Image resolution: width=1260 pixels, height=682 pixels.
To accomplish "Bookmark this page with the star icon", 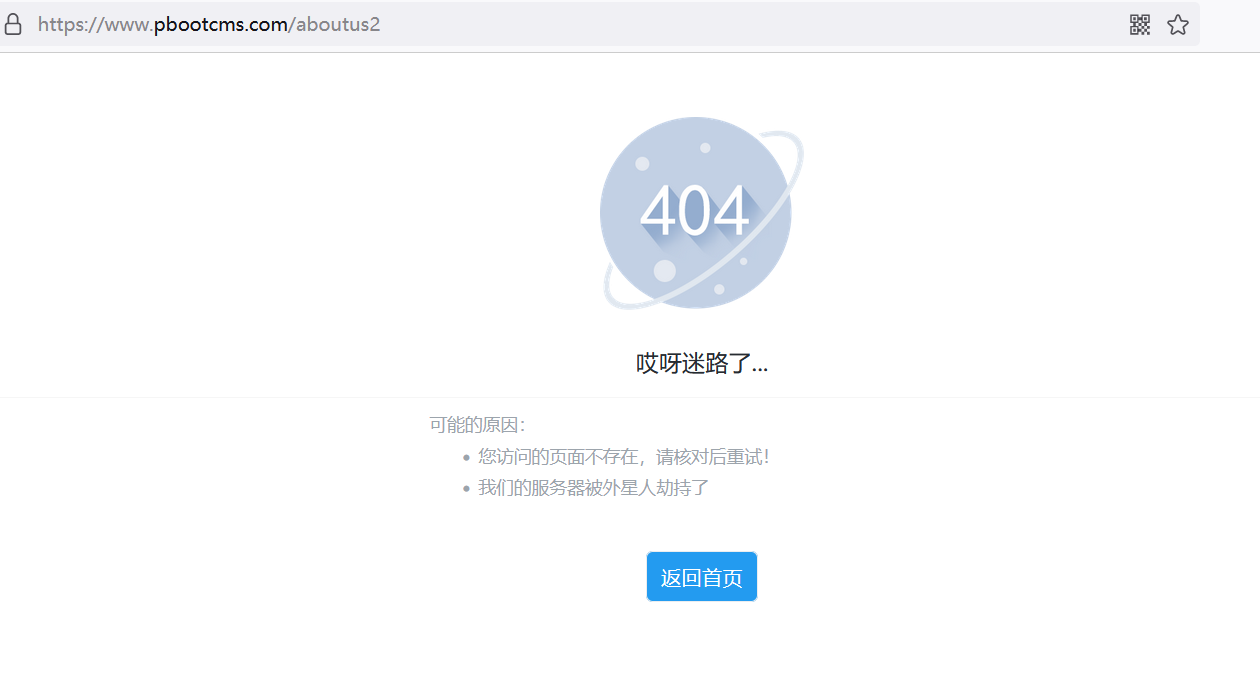I will (1178, 25).
